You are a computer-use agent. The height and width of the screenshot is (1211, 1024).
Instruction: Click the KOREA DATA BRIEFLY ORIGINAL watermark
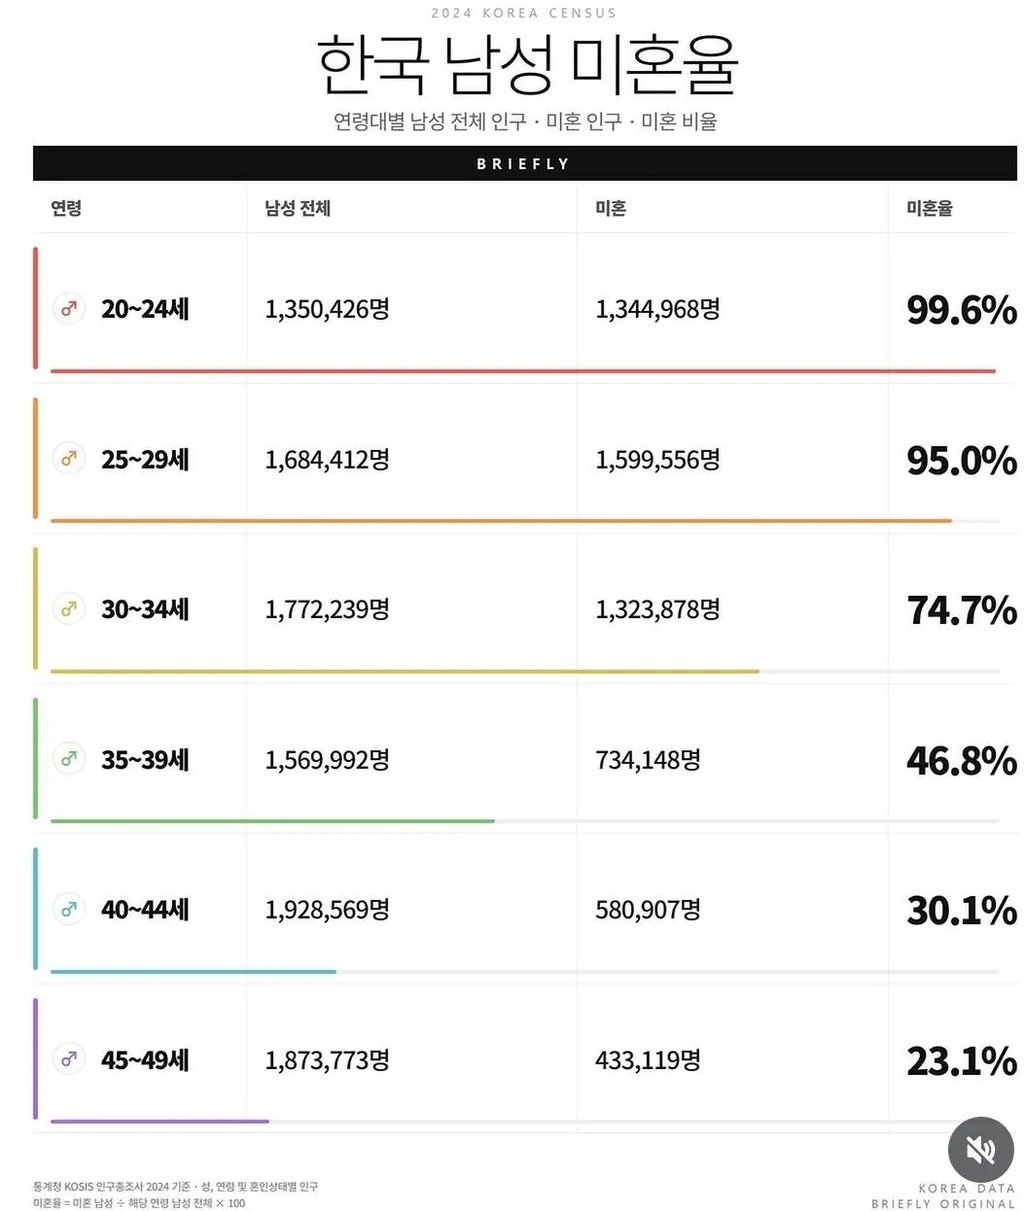943,1196
